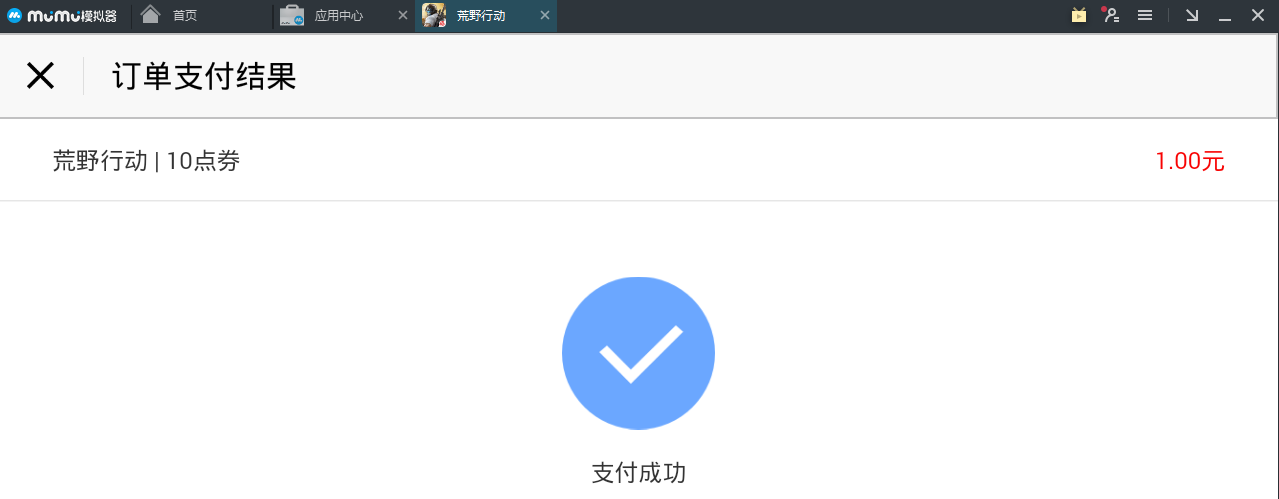This screenshot has width=1279, height=499.
Task: Click the diagonal arrow shrink window icon
Action: pyautogui.click(x=1192, y=15)
